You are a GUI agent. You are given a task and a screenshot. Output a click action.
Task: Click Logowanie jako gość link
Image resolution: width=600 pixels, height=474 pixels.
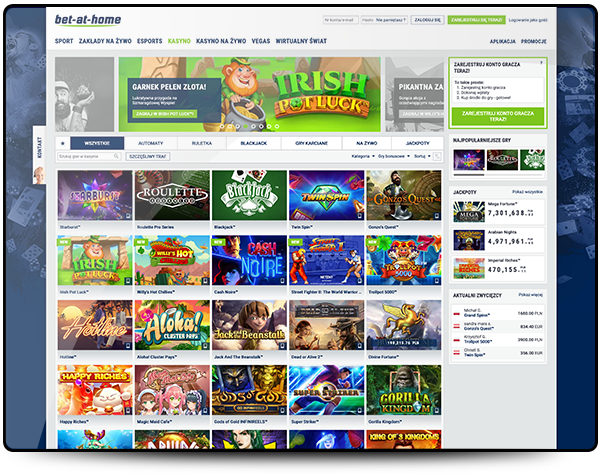pyautogui.click(x=528, y=20)
